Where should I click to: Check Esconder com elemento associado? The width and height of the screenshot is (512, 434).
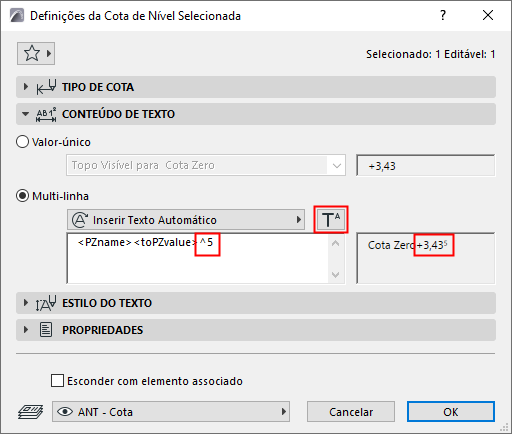click(x=57, y=380)
